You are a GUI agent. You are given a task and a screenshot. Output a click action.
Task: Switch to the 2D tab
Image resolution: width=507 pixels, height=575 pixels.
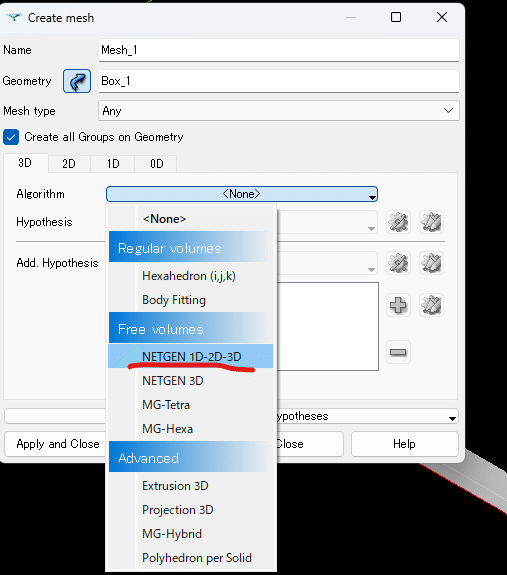click(x=69, y=164)
